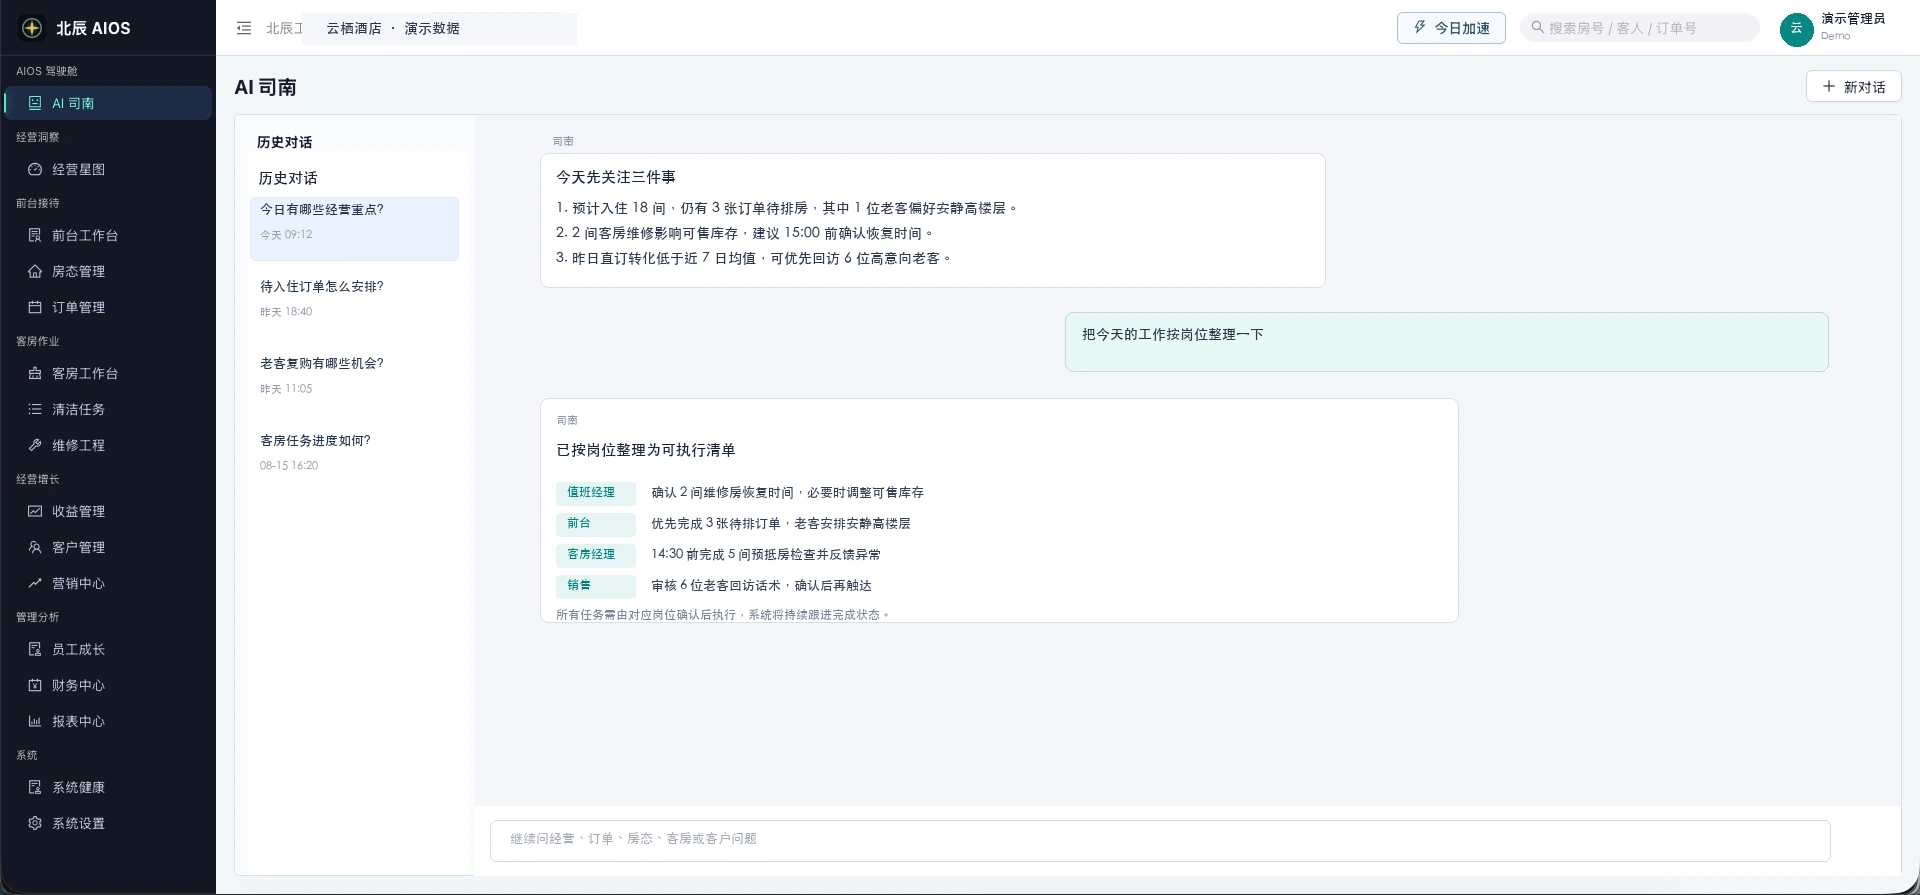The width and height of the screenshot is (1920, 895).
Task: Click the 客房经理 role tag
Action: click(x=596, y=555)
